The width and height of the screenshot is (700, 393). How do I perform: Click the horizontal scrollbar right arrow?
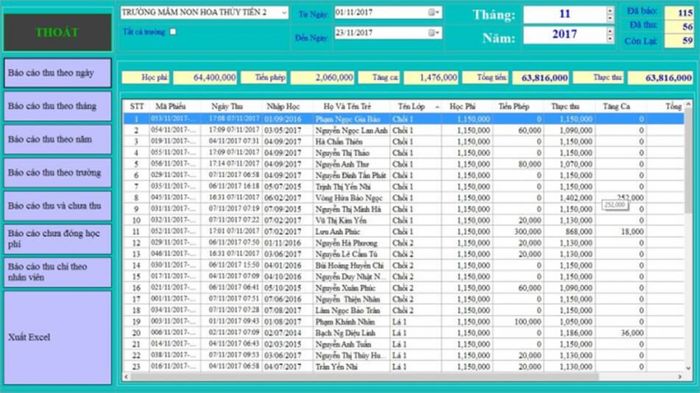click(680, 377)
